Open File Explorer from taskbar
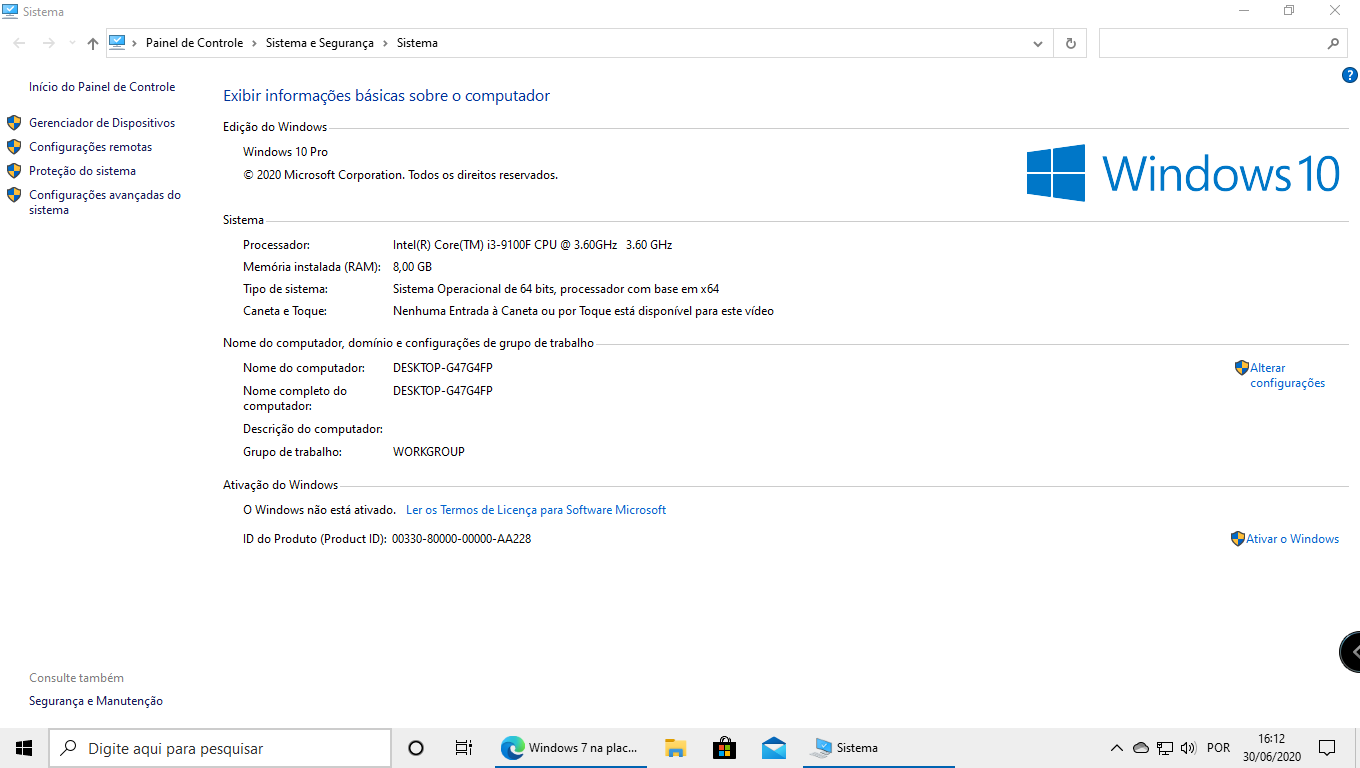The height and width of the screenshot is (768, 1360). coord(676,748)
